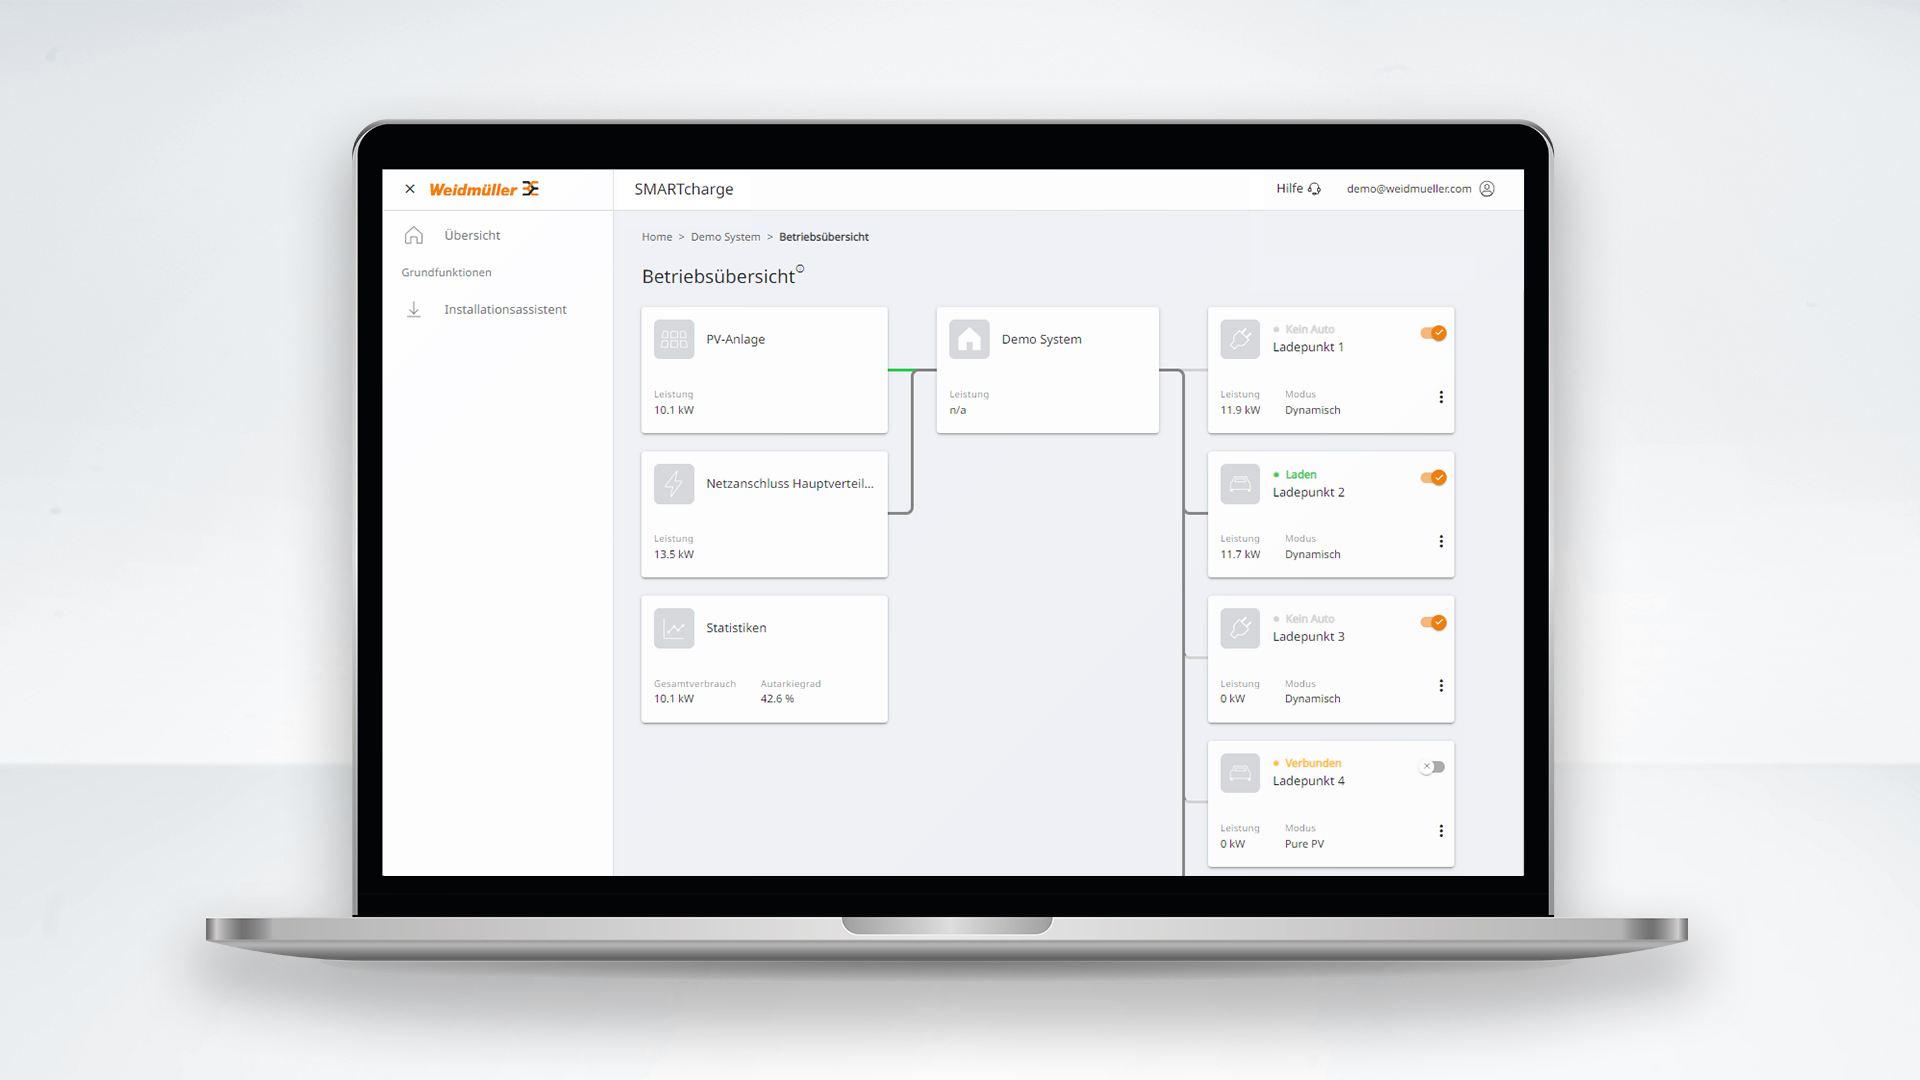Viewport: 1920px width, 1080px height.
Task: Open Übersicht in the sidebar
Action: [472, 236]
